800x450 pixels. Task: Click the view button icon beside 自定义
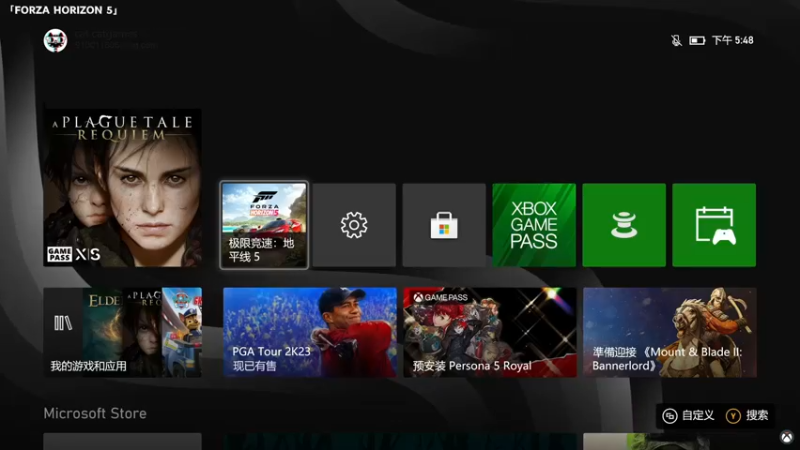coord(669,416)
